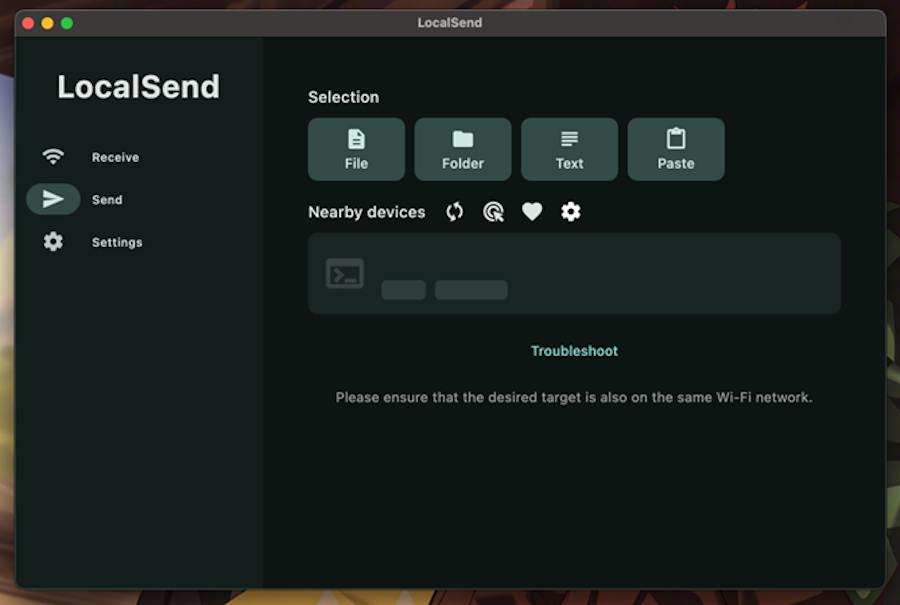The width and height of the screenshot is (900, 605).
Task: Click the Paste clipboard button
Action: pos(676,149)
